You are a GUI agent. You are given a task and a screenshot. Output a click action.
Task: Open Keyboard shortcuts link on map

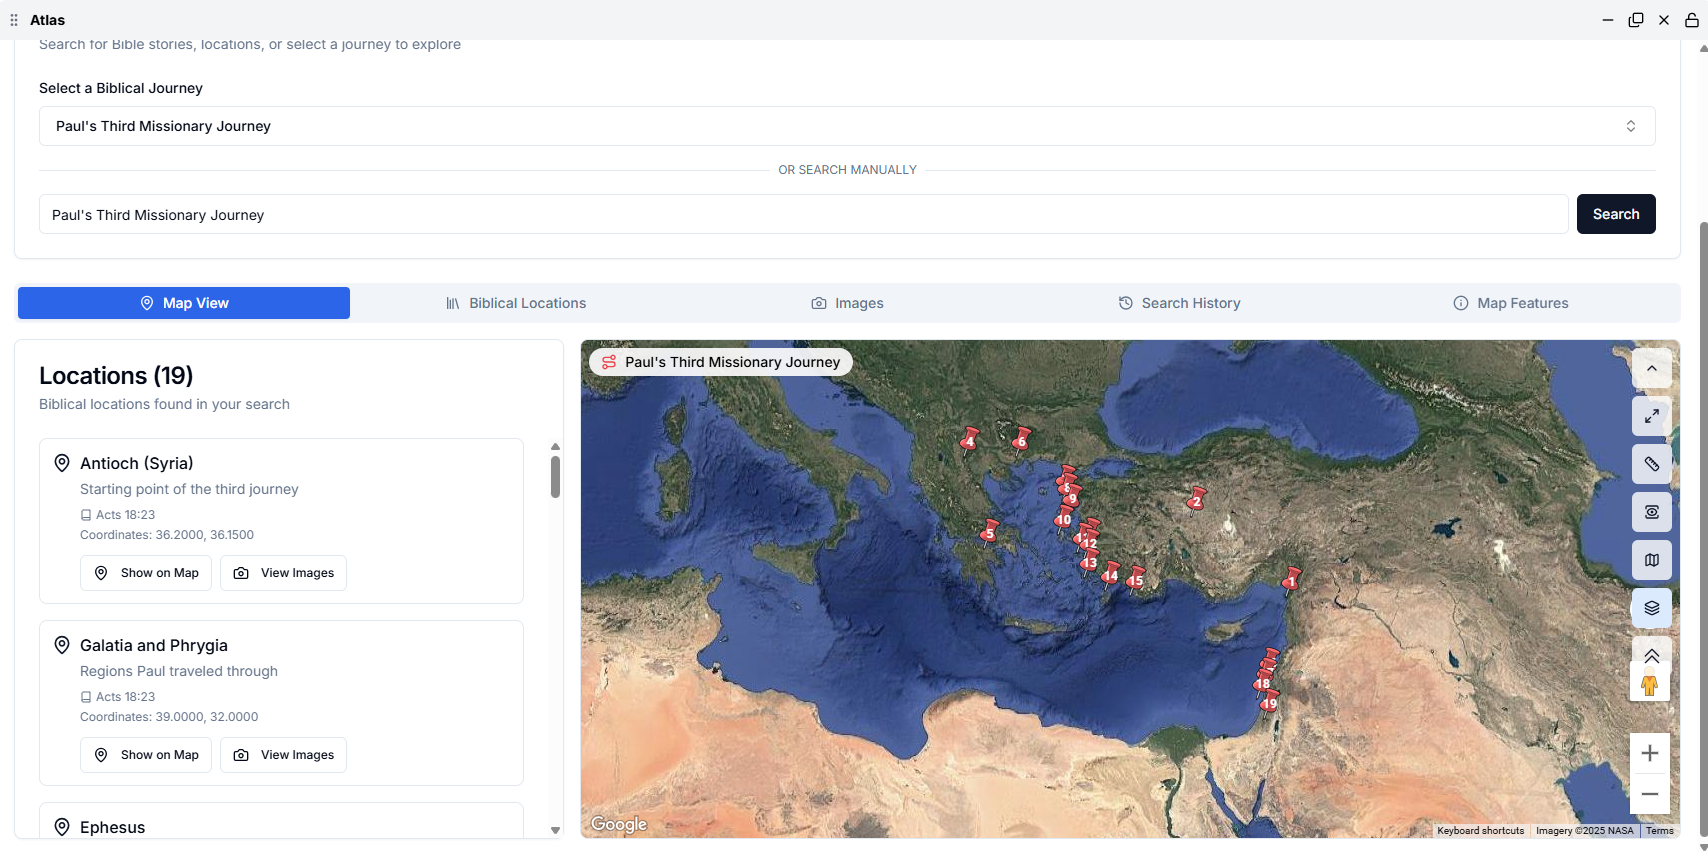(1480, 831)
